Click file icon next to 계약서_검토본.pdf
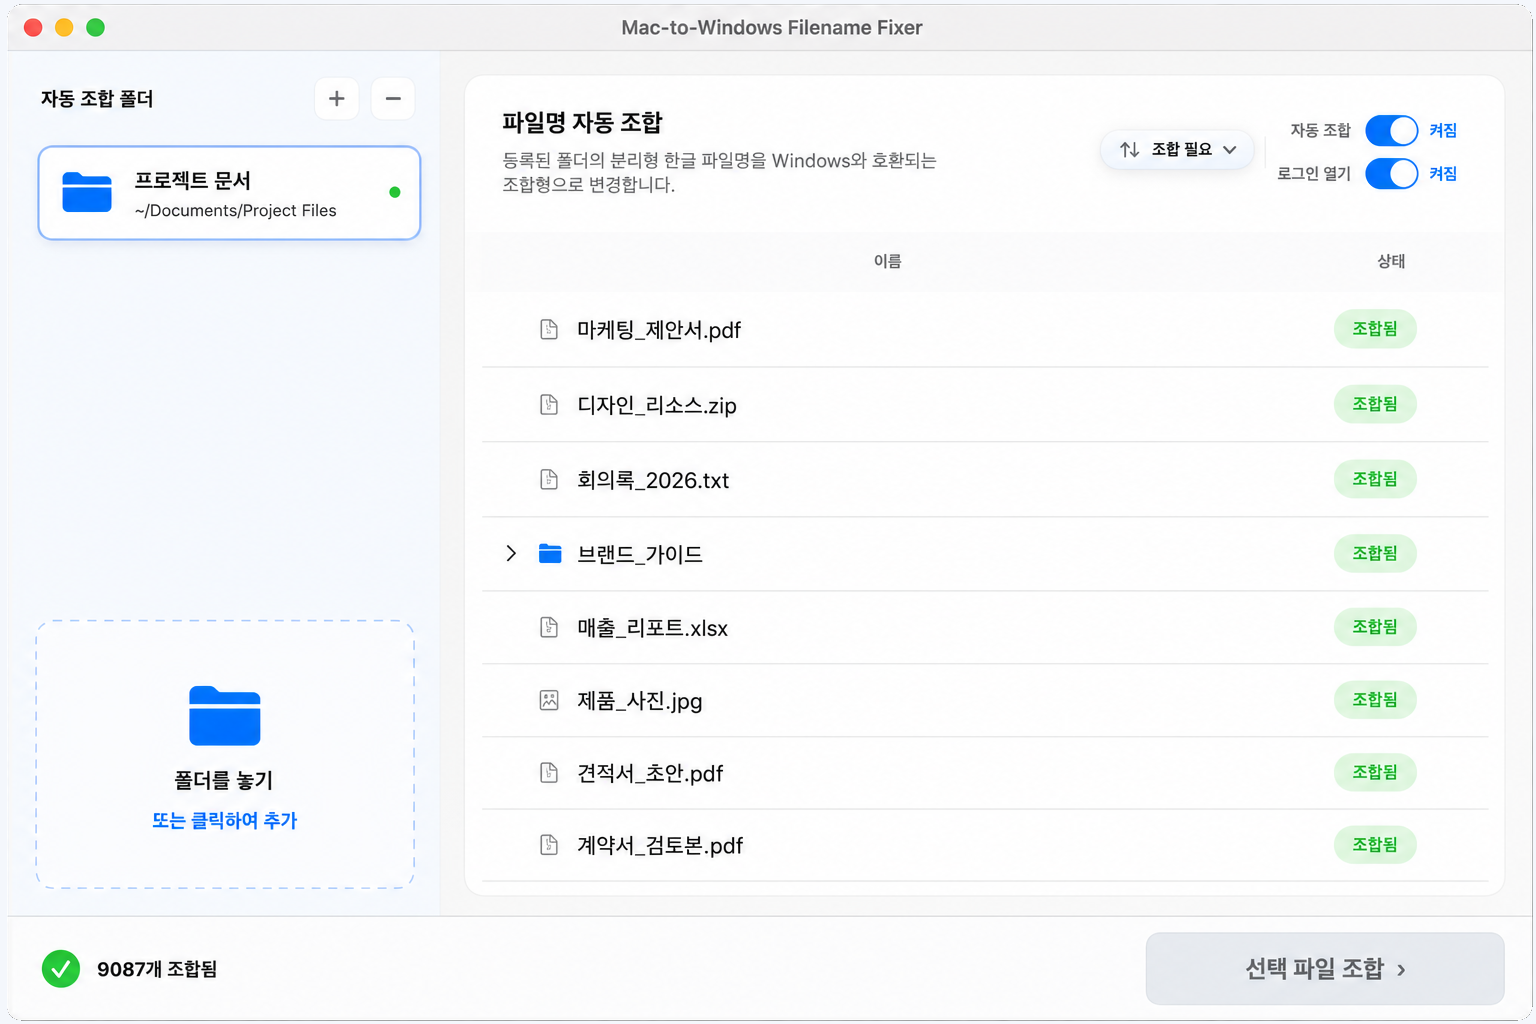The image size is (1536, 1024). (549, 845)
